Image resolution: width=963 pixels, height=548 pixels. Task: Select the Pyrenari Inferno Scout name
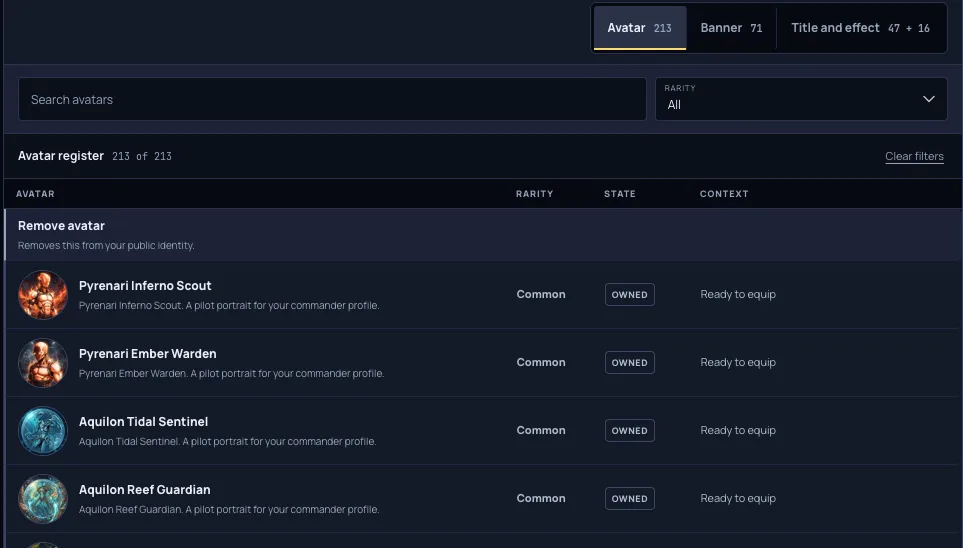(x=145, y=286)
